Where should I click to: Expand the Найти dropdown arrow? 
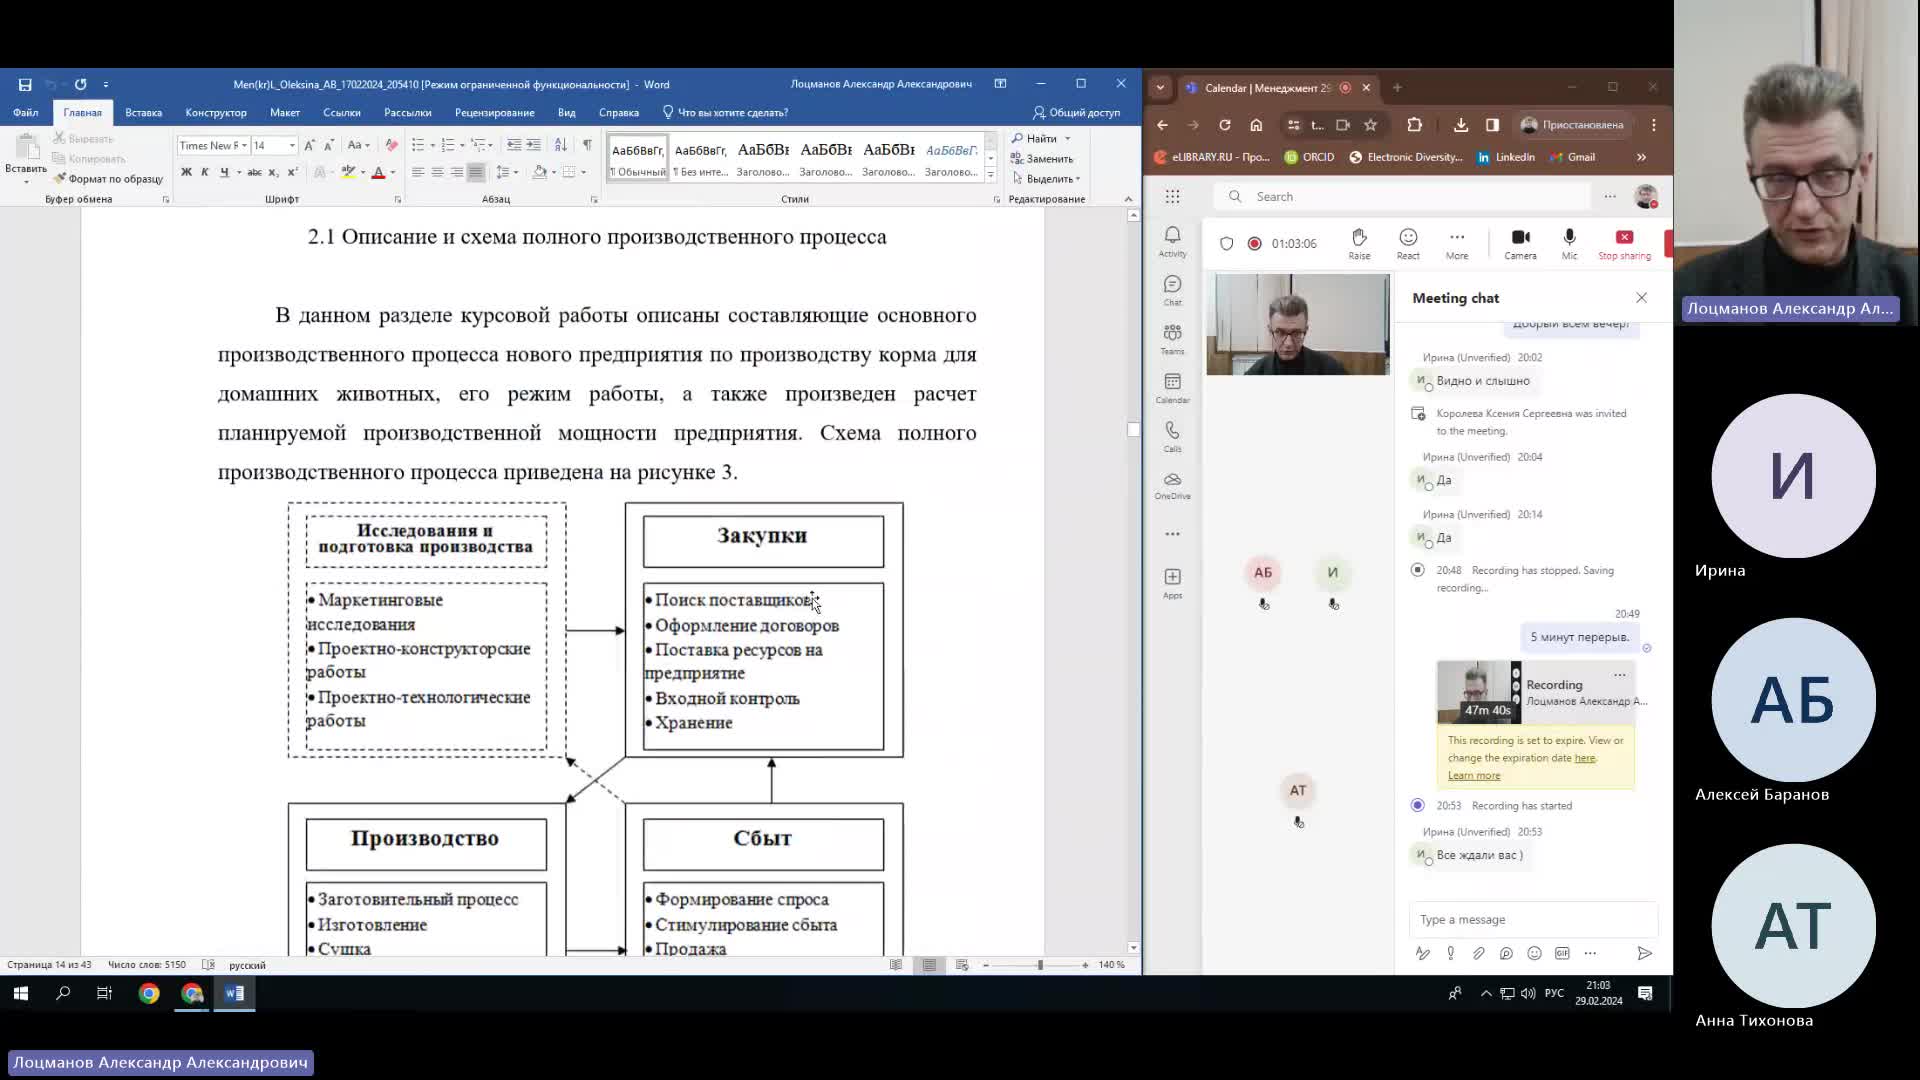[x=1067, y=139]
